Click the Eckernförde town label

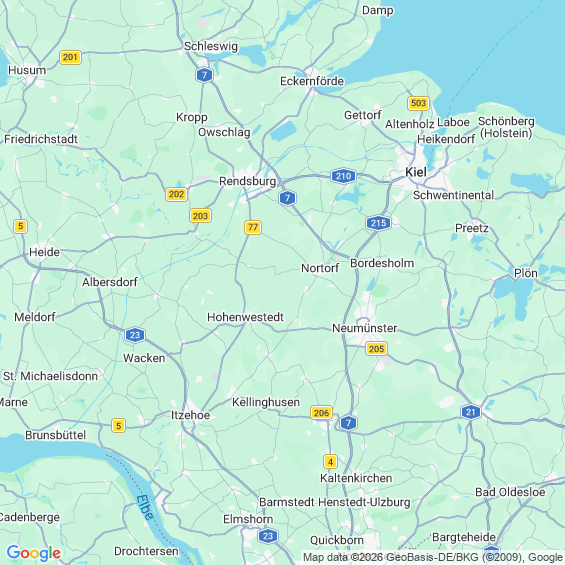pyautogui.click(x=312, y=81)
